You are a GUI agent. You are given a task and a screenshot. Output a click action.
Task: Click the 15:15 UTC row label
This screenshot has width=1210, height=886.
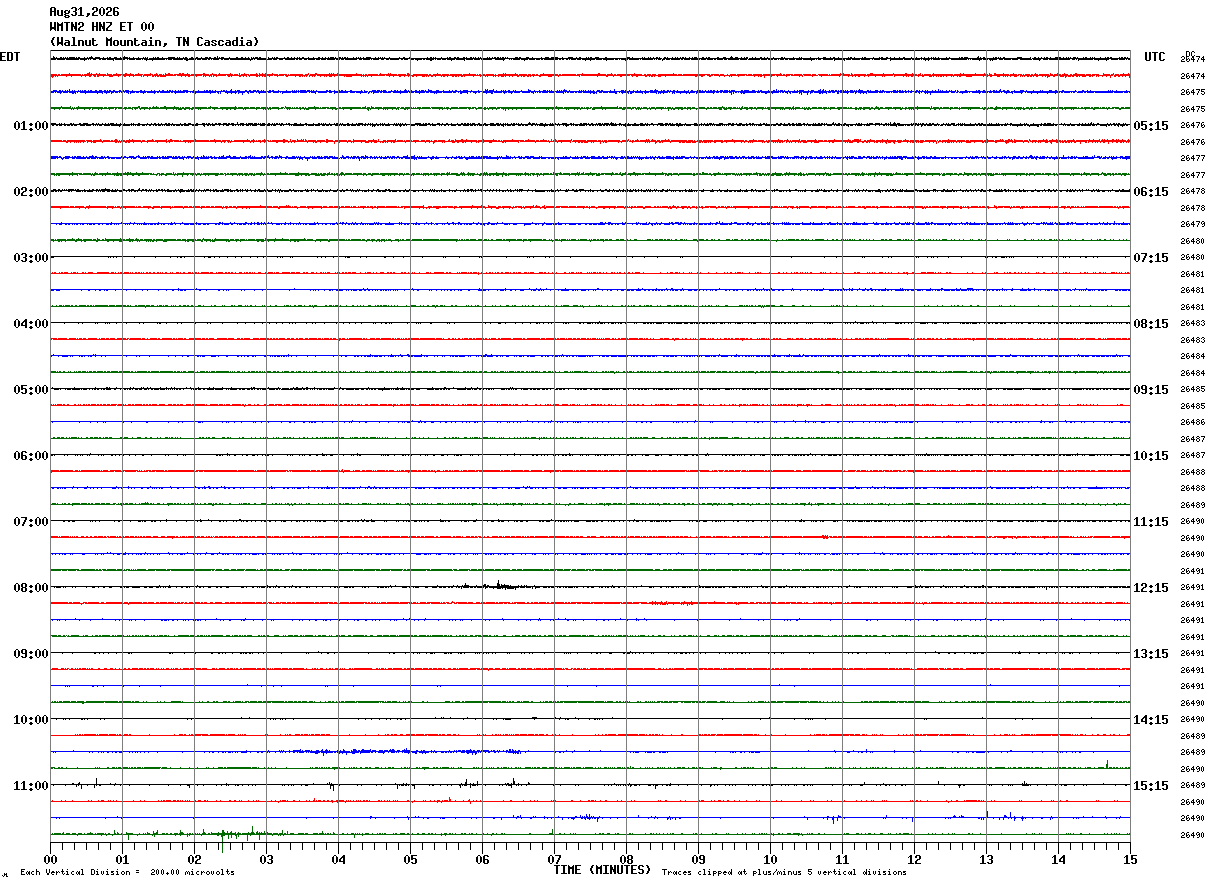tap(1151, 786)
